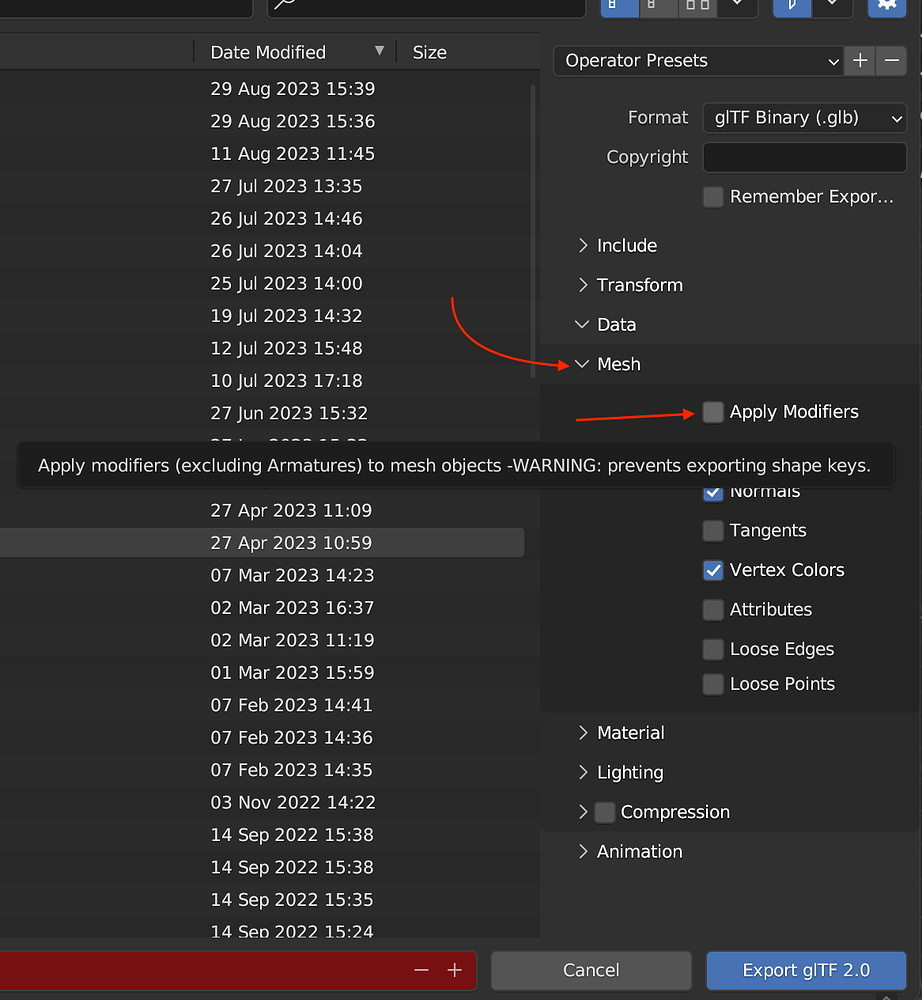922x1000 pixels.
Task: Select file dated 19 Jul 2023 14:32
Action: (x=262, y=316)
